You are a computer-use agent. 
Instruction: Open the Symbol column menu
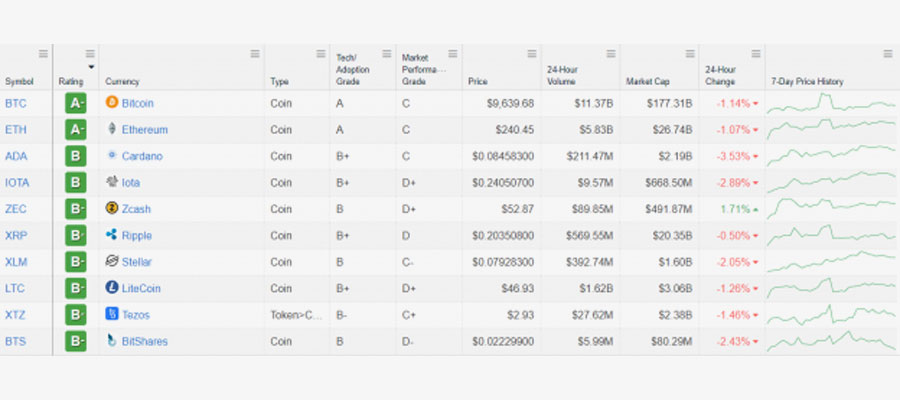click(42, 54)
